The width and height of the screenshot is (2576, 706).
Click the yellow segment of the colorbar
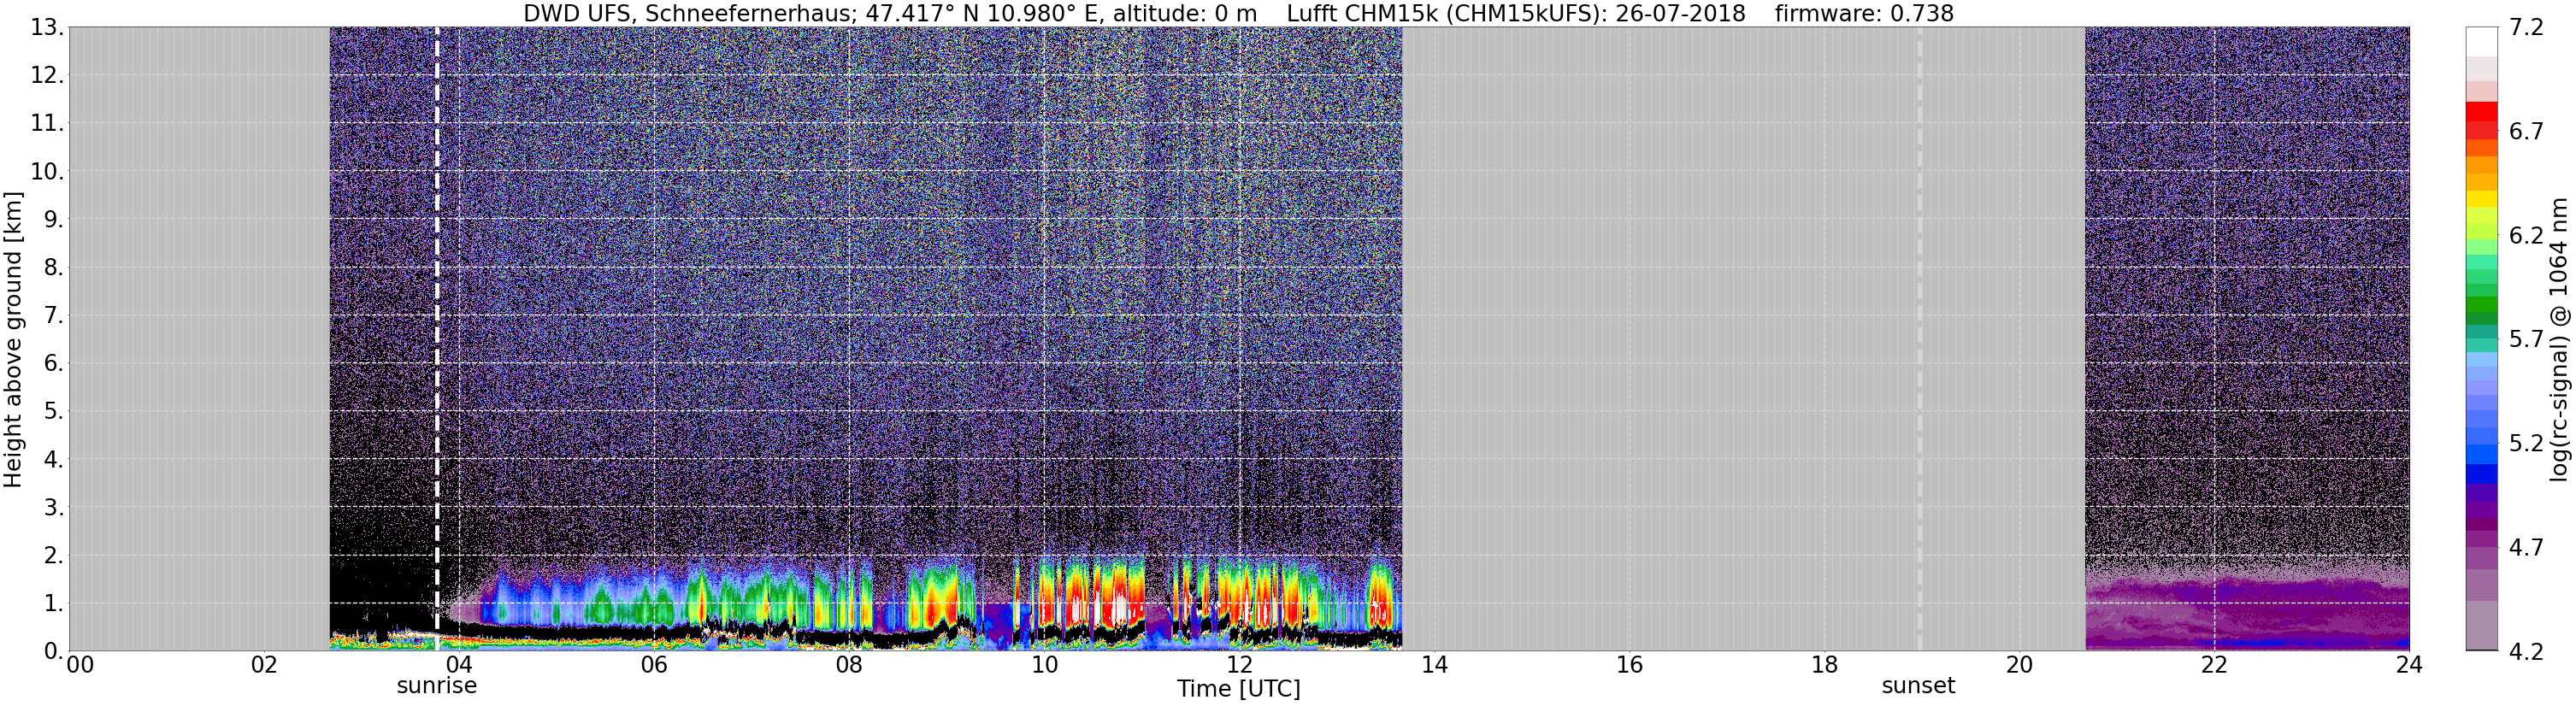2482,199
